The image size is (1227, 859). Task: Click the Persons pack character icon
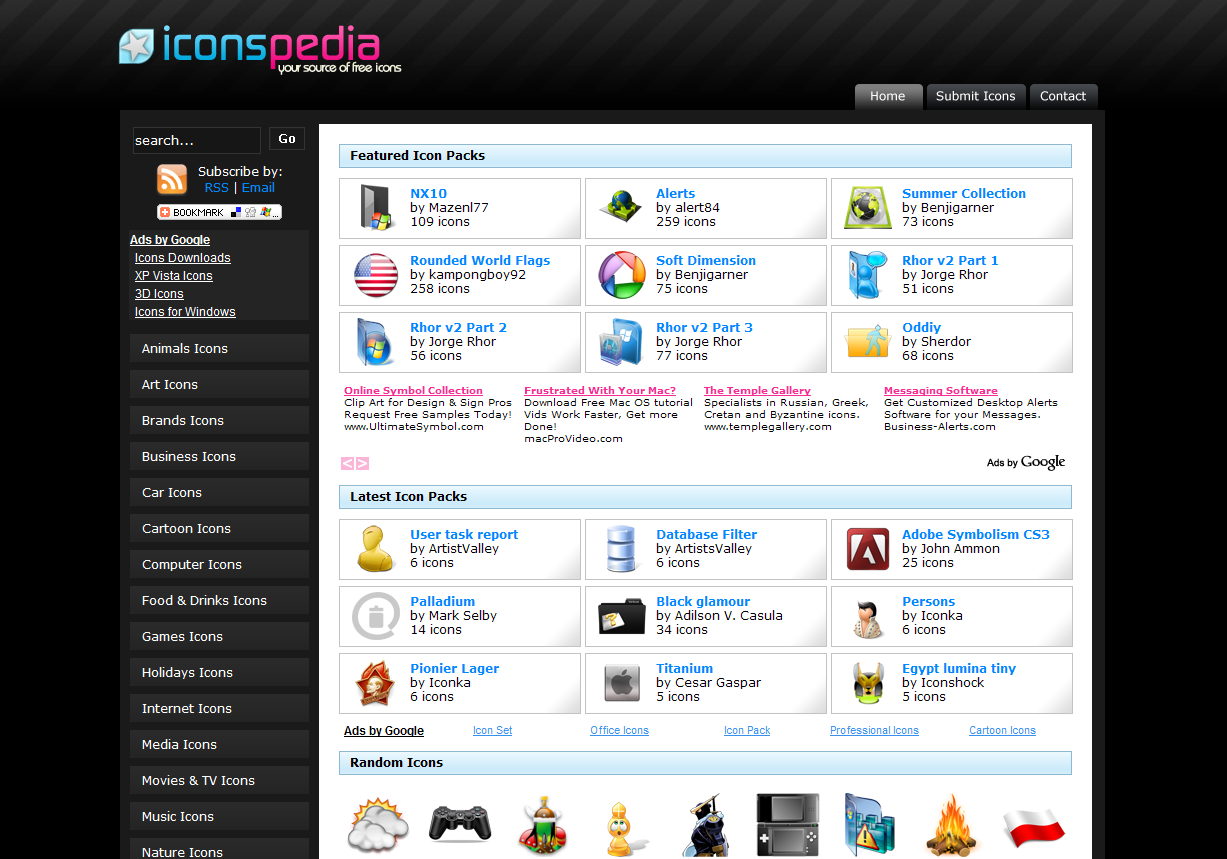click(868, 618)
